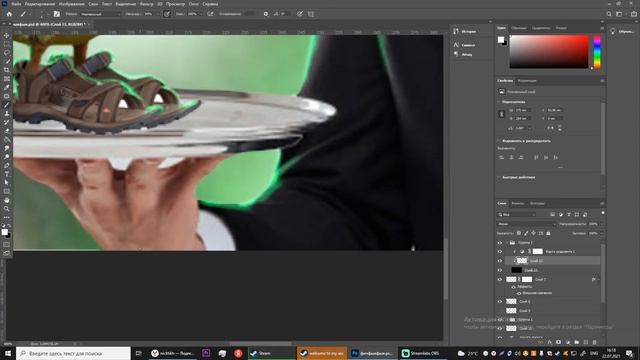Click the Home icon in options bar
Screen dimensions: 640x360
pyautogui.click(x=9, y=14)
